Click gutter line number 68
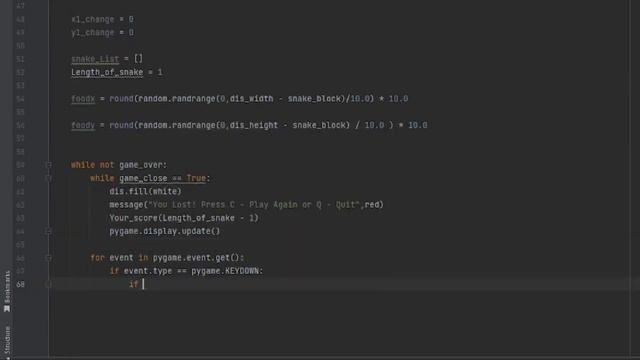Screen dimensions: 640x360 point(20,284)
